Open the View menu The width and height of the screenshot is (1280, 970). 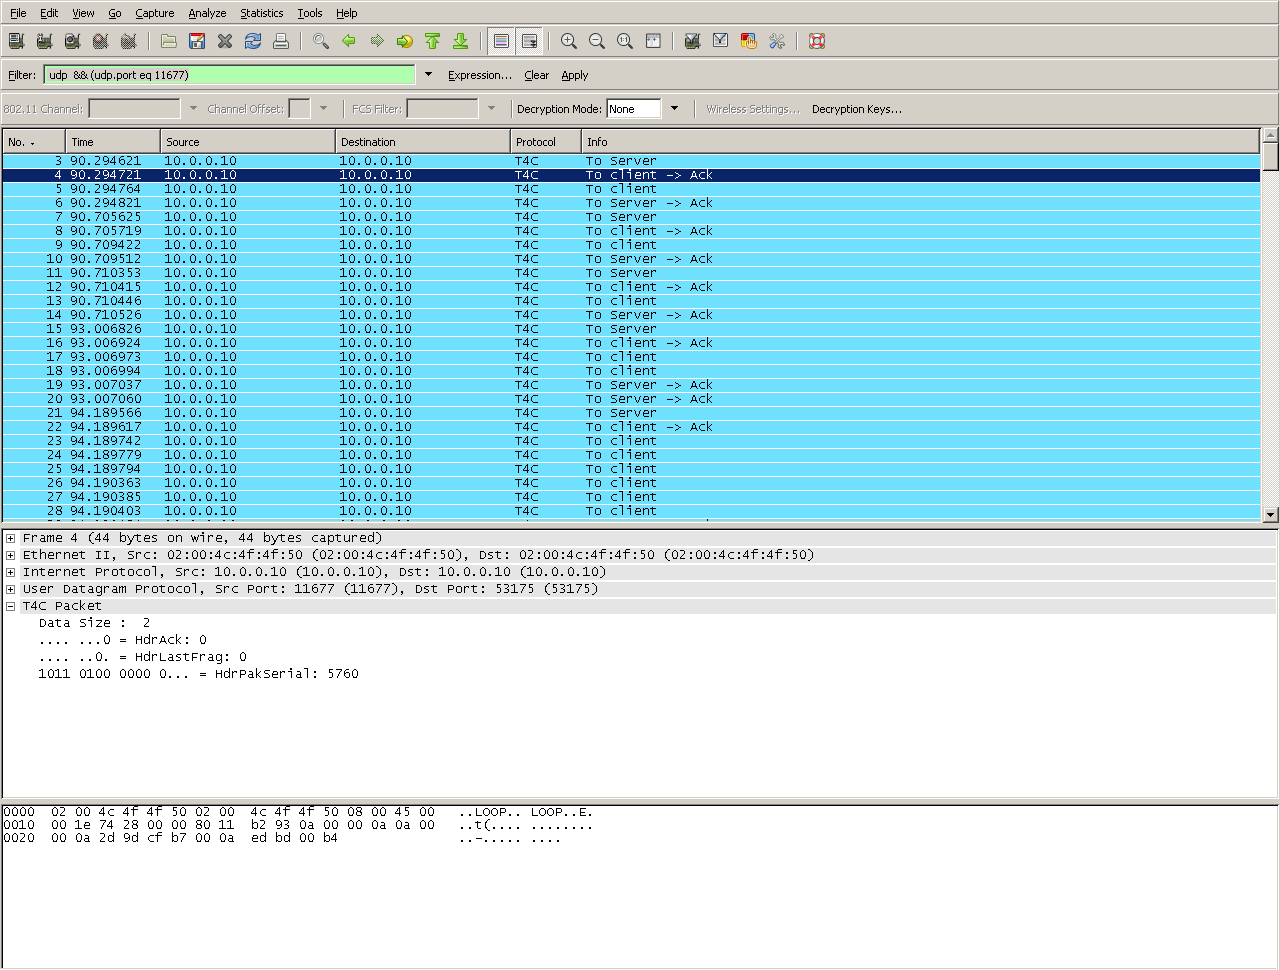click(83, 13)
